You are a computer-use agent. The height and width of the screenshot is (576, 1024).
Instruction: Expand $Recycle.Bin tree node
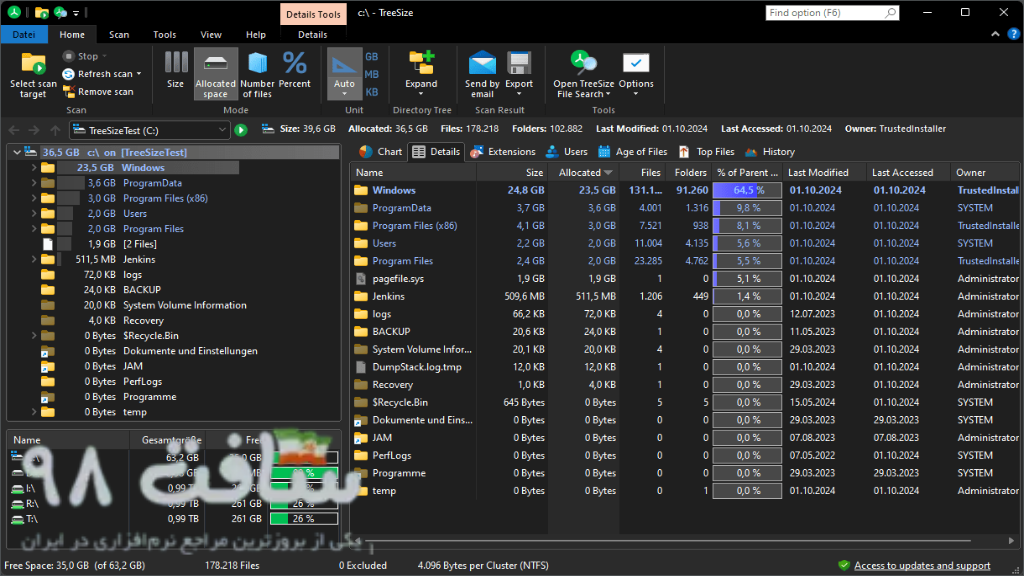34,336
